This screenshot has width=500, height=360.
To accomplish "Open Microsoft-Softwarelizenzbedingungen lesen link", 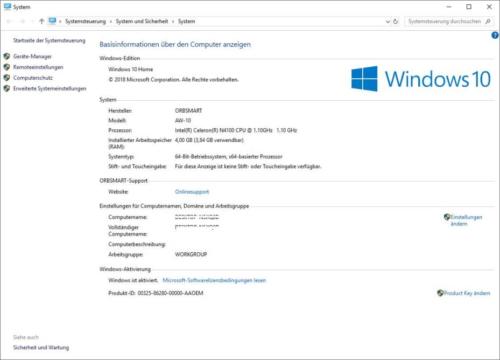I will [214, 280].
